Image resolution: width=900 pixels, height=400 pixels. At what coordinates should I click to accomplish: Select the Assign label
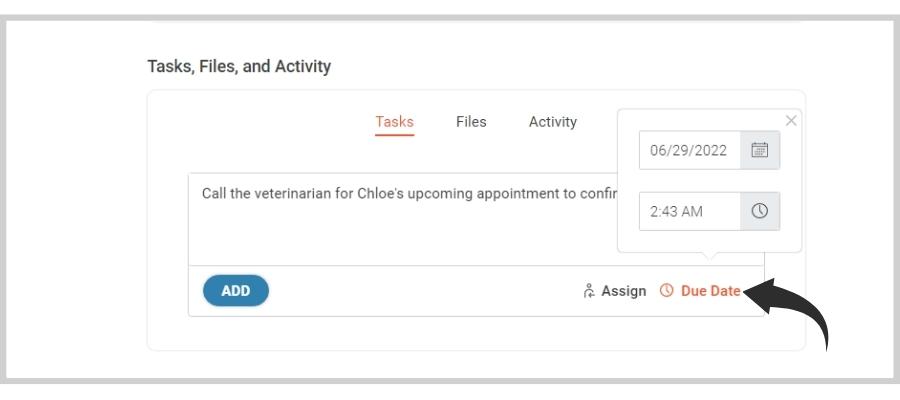[623, 291]
